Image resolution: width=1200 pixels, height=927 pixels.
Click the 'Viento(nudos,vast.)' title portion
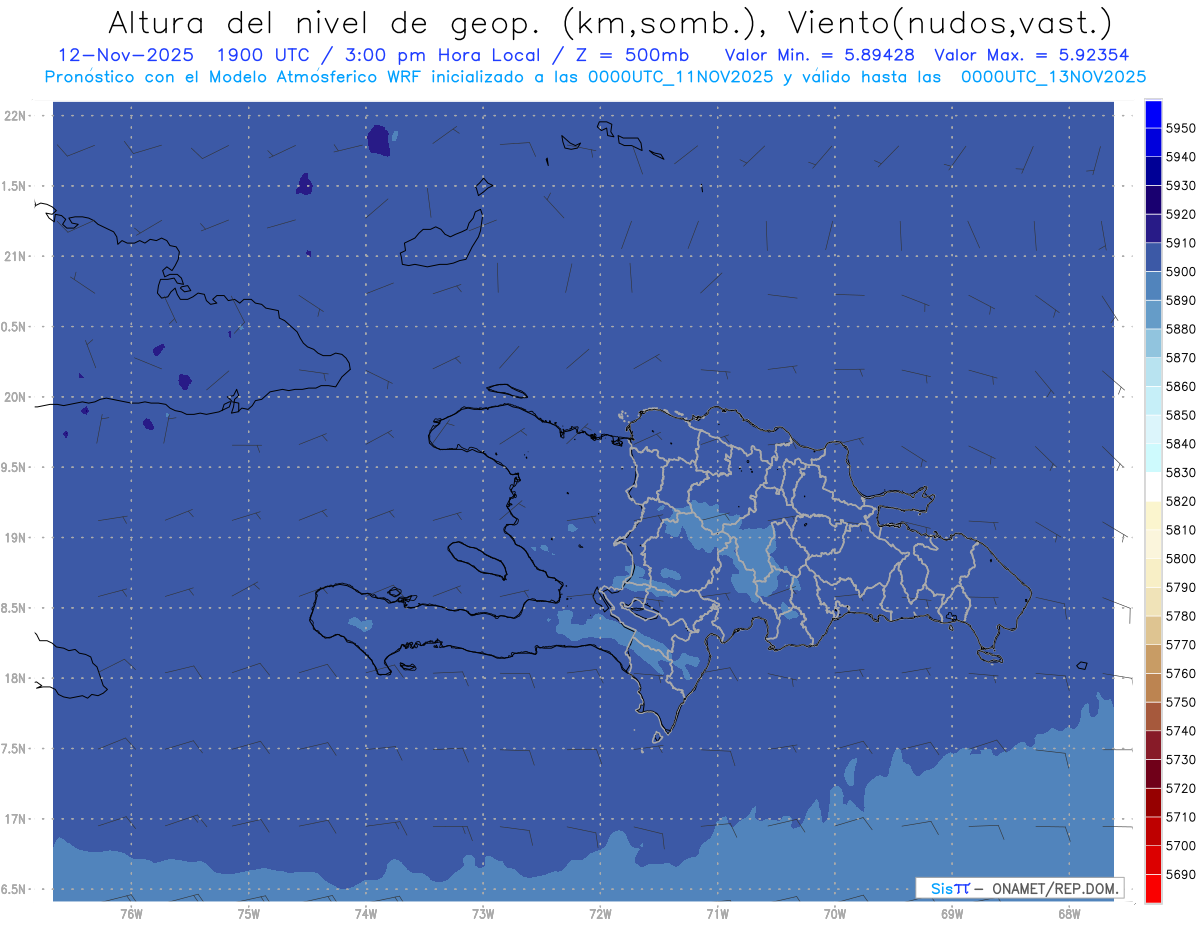point(948,22)
